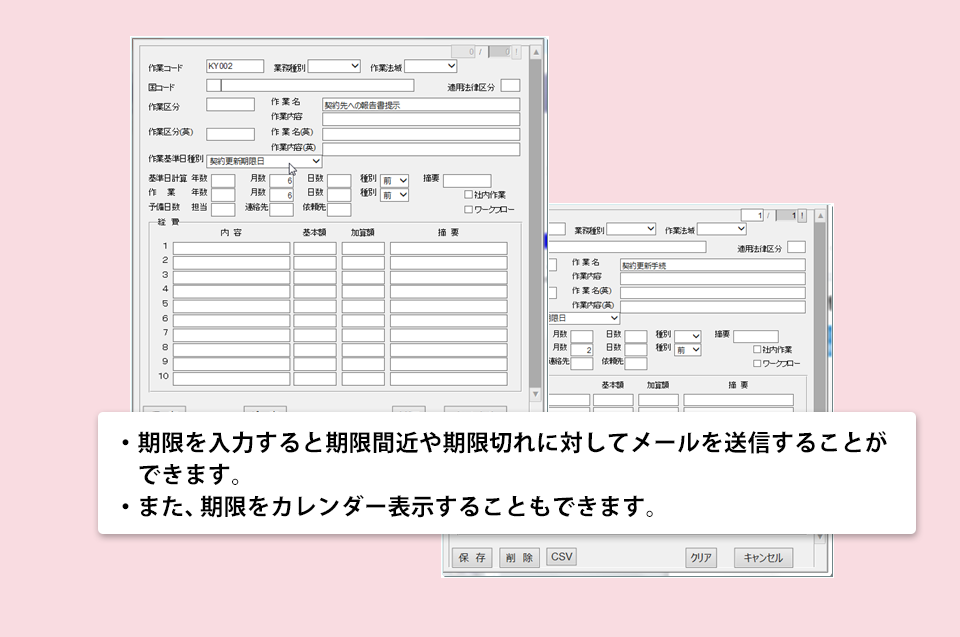The height and width of the screenshot is (637, 960).
Task: Open 作業法域 dropdown in the KY002 window
Action: pyautogui.click(x=430, y=66)
